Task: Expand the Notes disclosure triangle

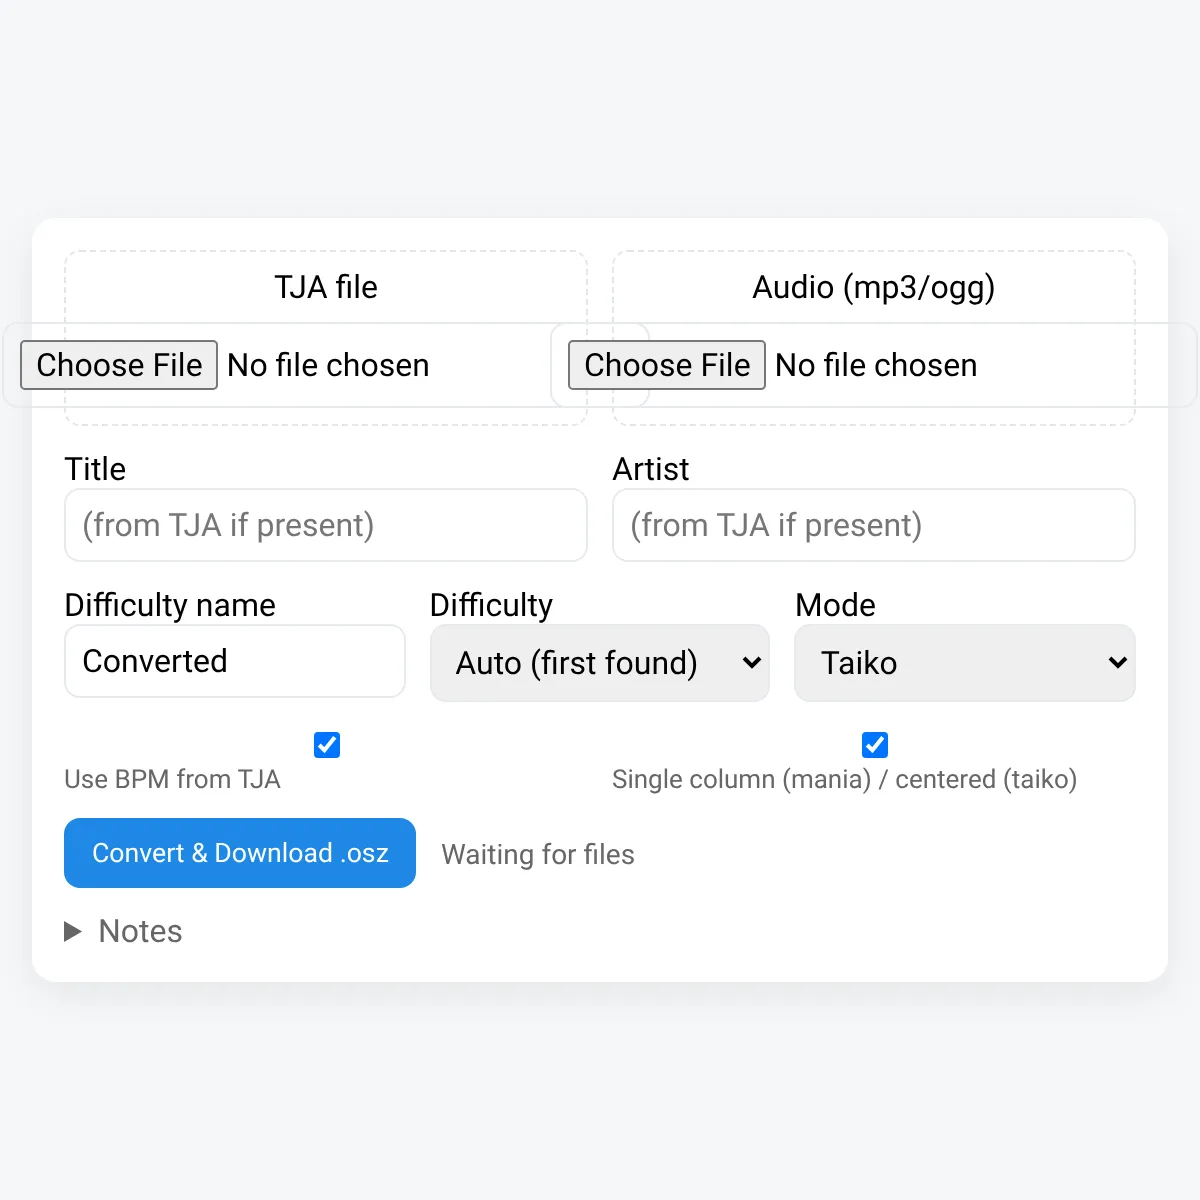Action: point(73,932)
